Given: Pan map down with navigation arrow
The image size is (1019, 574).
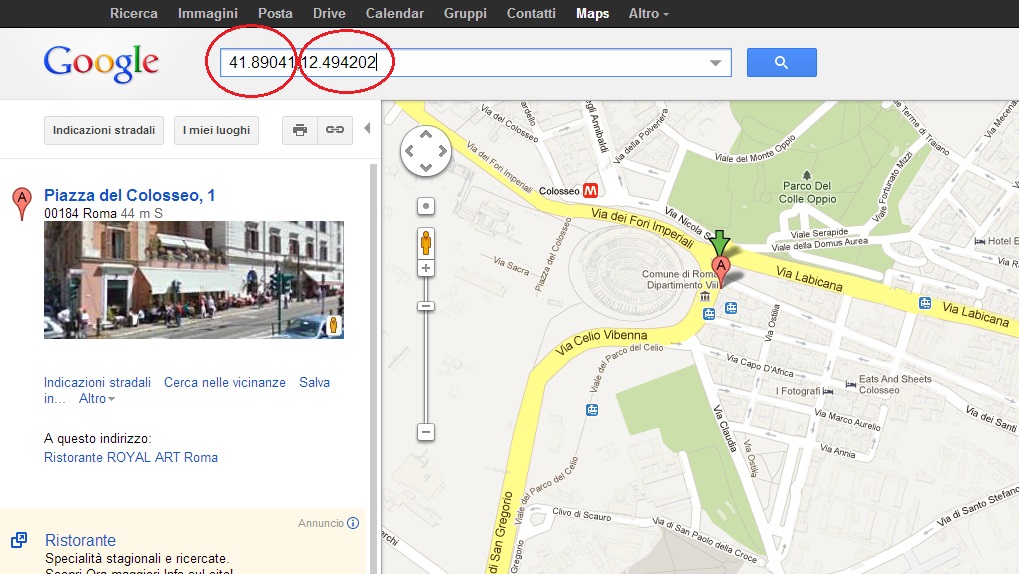Looking at the screenshot, I should coord(426,167).
